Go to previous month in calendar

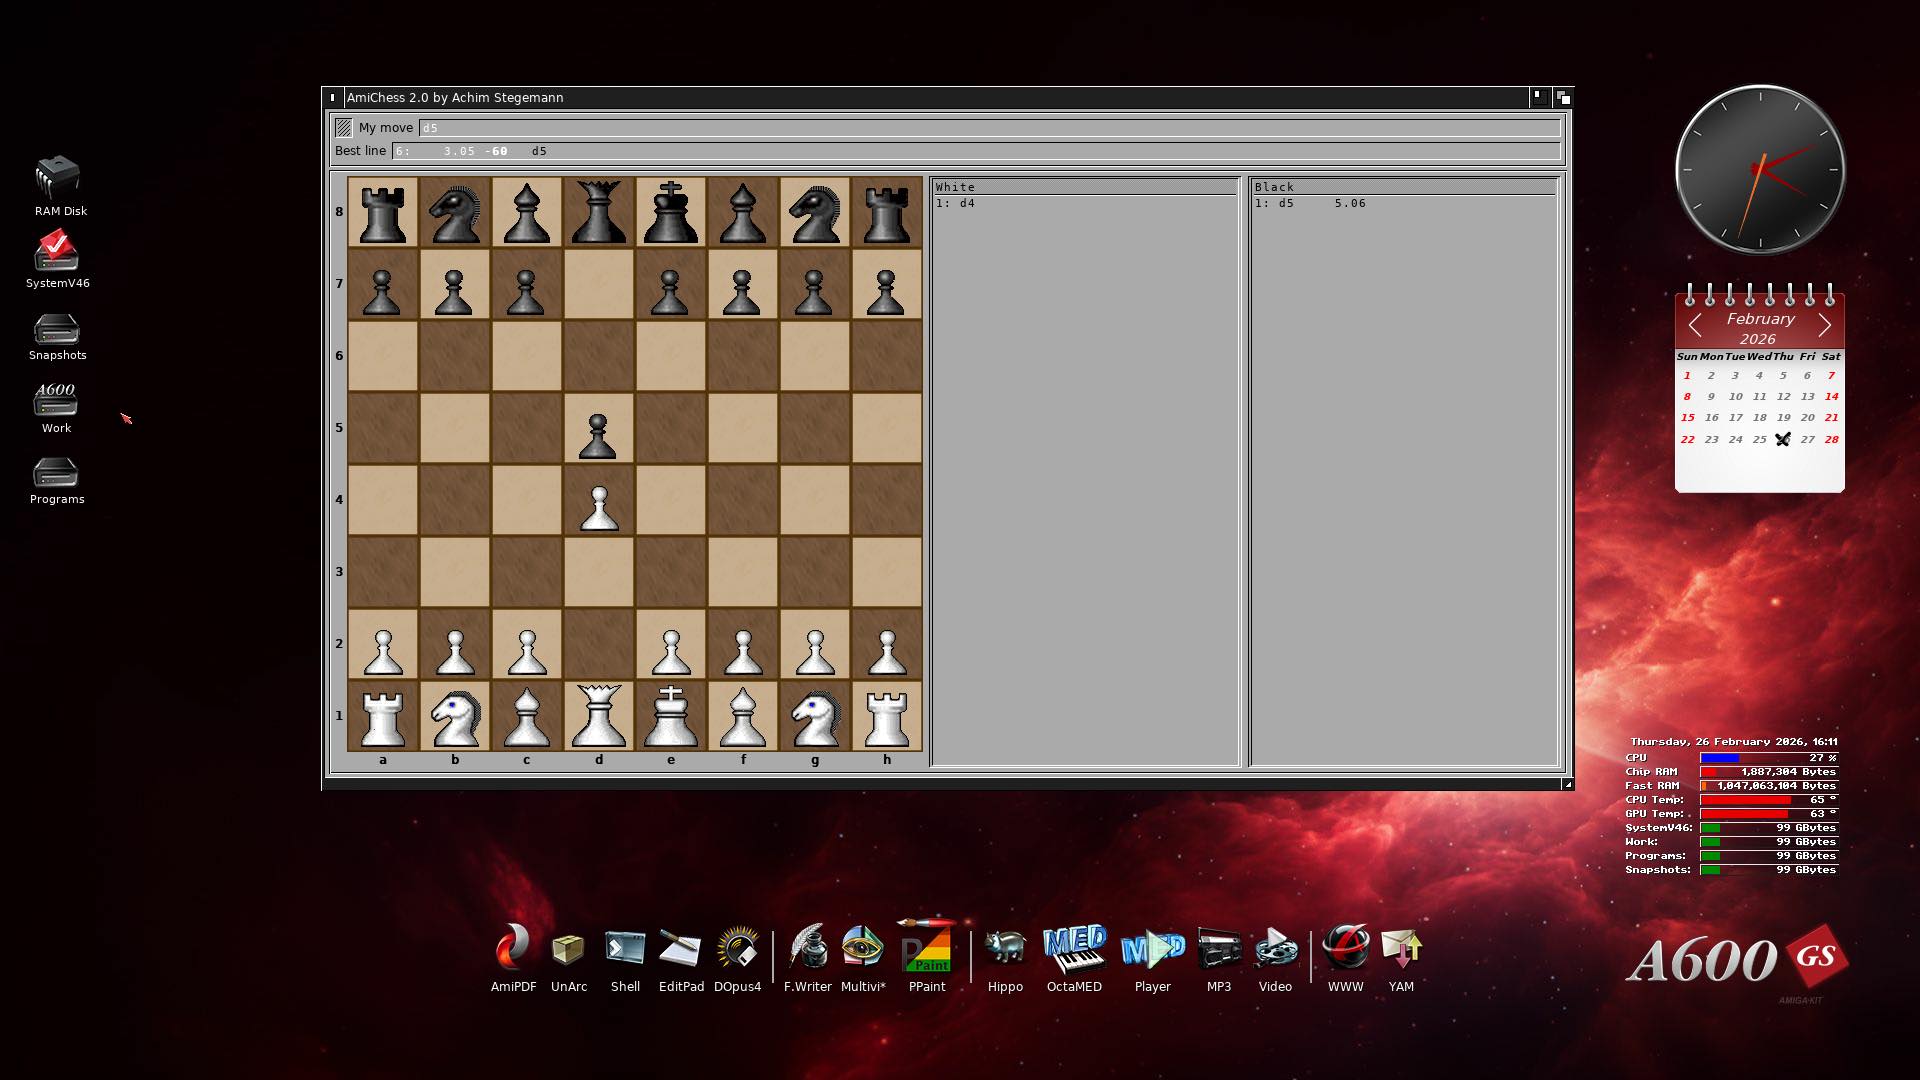pos(1695,326)
